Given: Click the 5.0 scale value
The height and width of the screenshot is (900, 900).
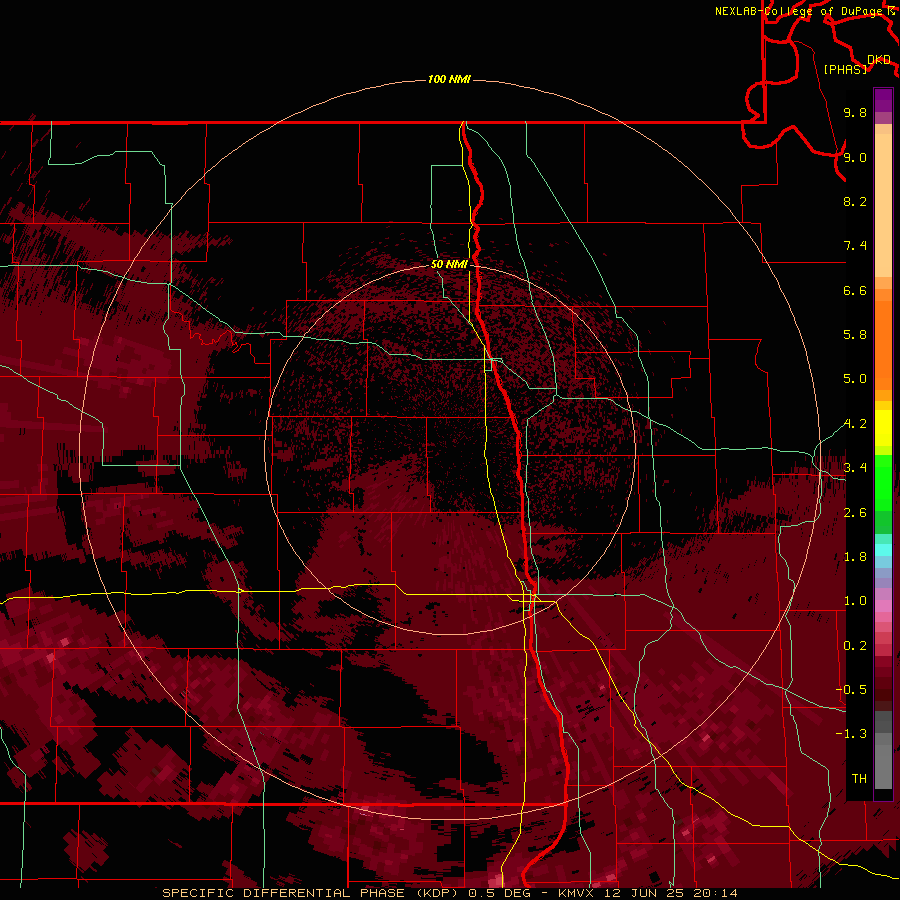Looking at the screenshot, I should (x=855, y=379).
